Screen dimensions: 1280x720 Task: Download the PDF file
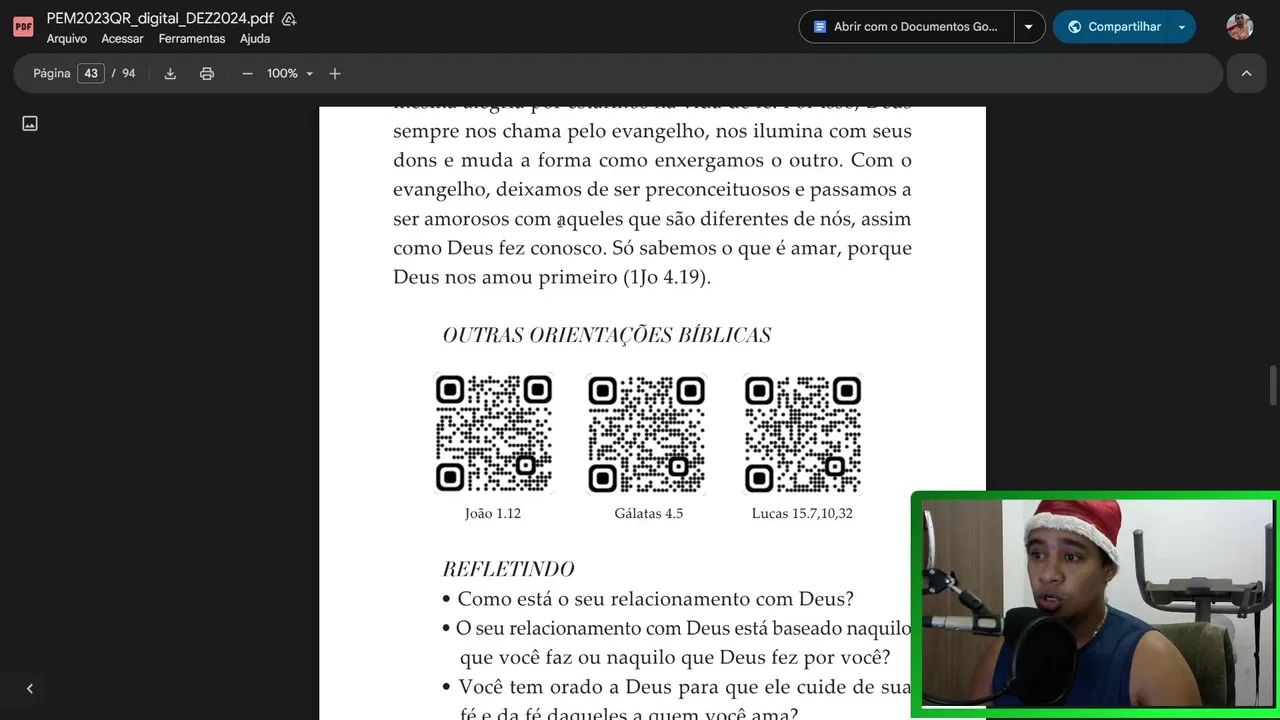click(x=170, y=73)
